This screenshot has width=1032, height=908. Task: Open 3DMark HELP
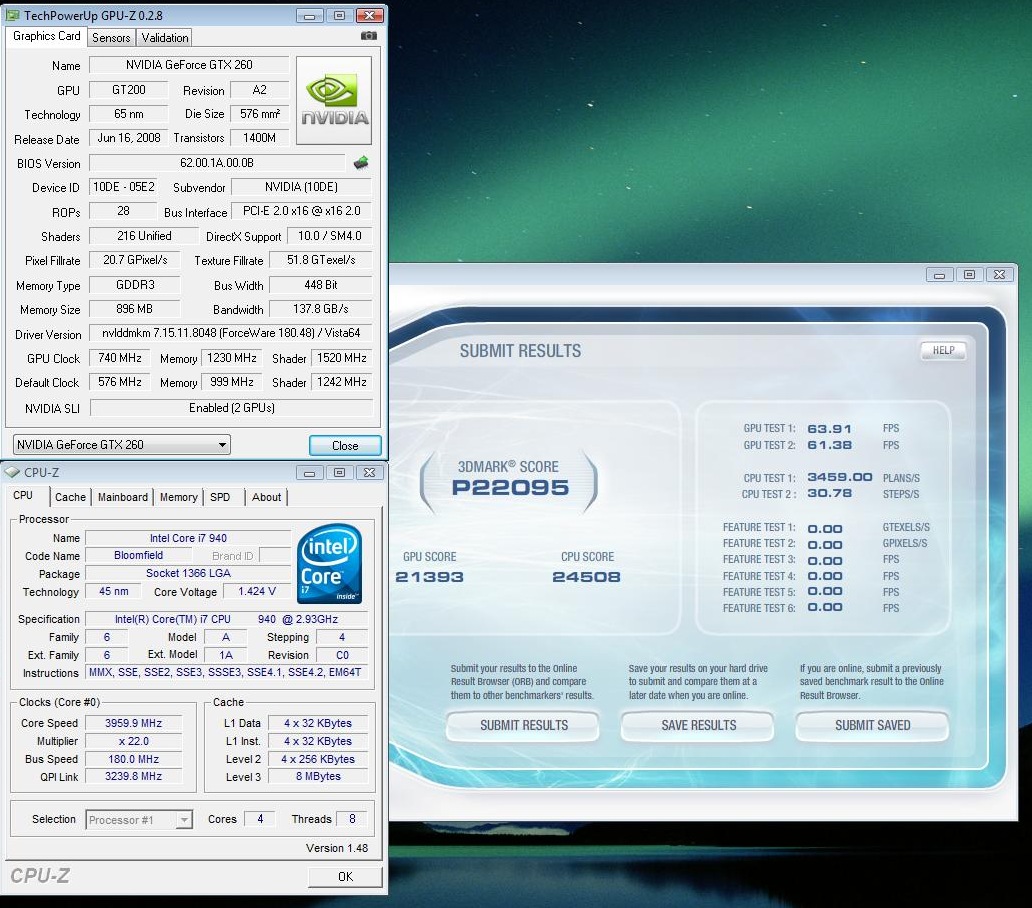943,350
